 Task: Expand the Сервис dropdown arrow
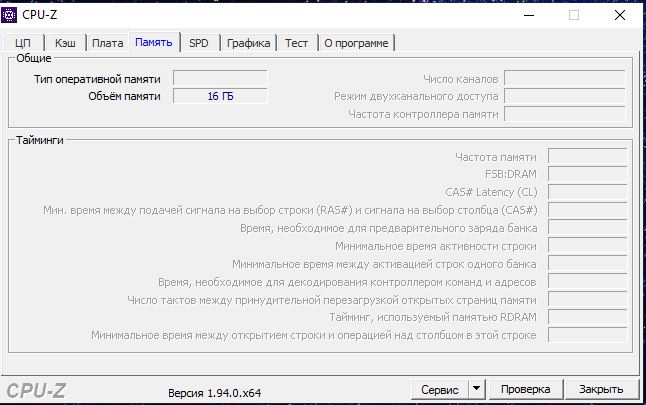[477, 389]
